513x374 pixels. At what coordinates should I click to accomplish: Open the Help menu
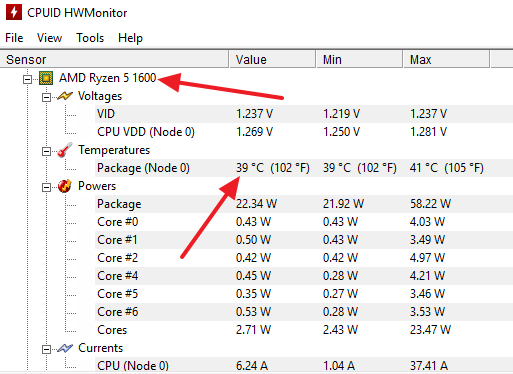[x=130, y=38]
